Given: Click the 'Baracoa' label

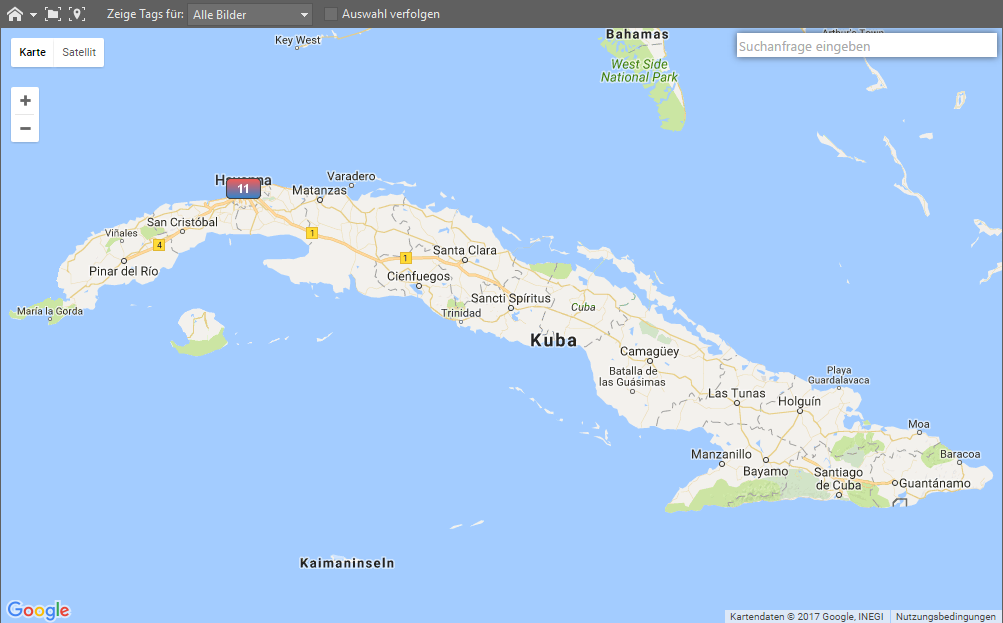Looking at the screenshot, I should coord(960,454).
